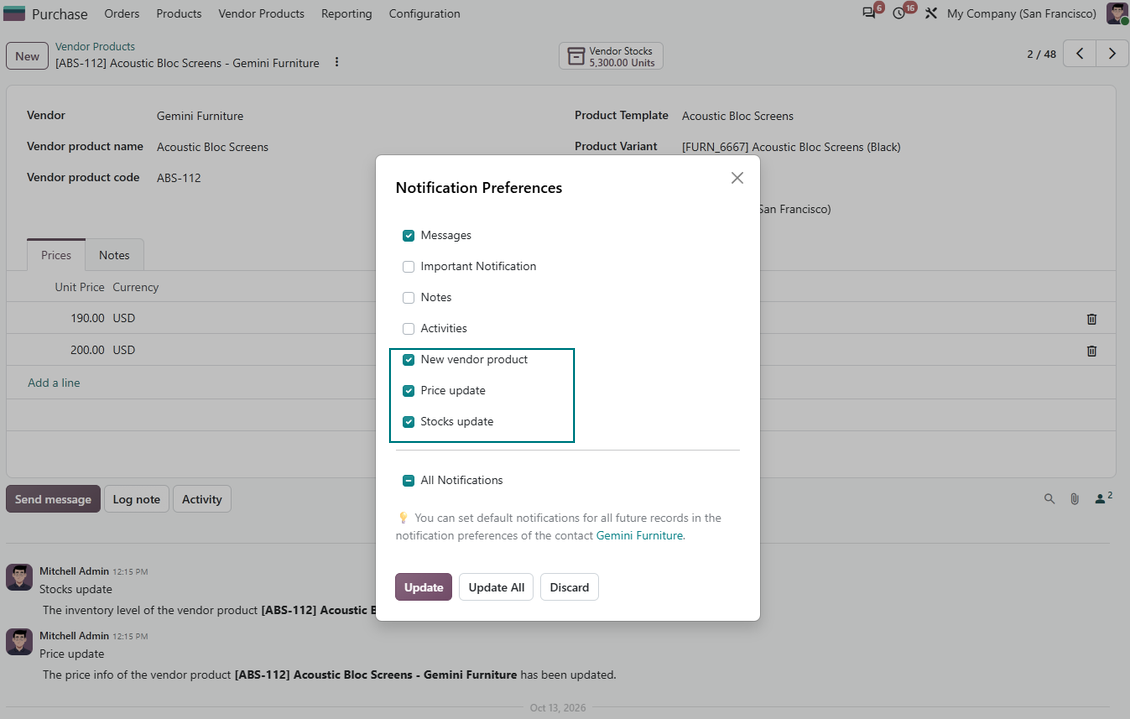Screen dimensions: 1130x719
Task: Edit Vendor product code ABS-112
Action: [x=179, y=178]
